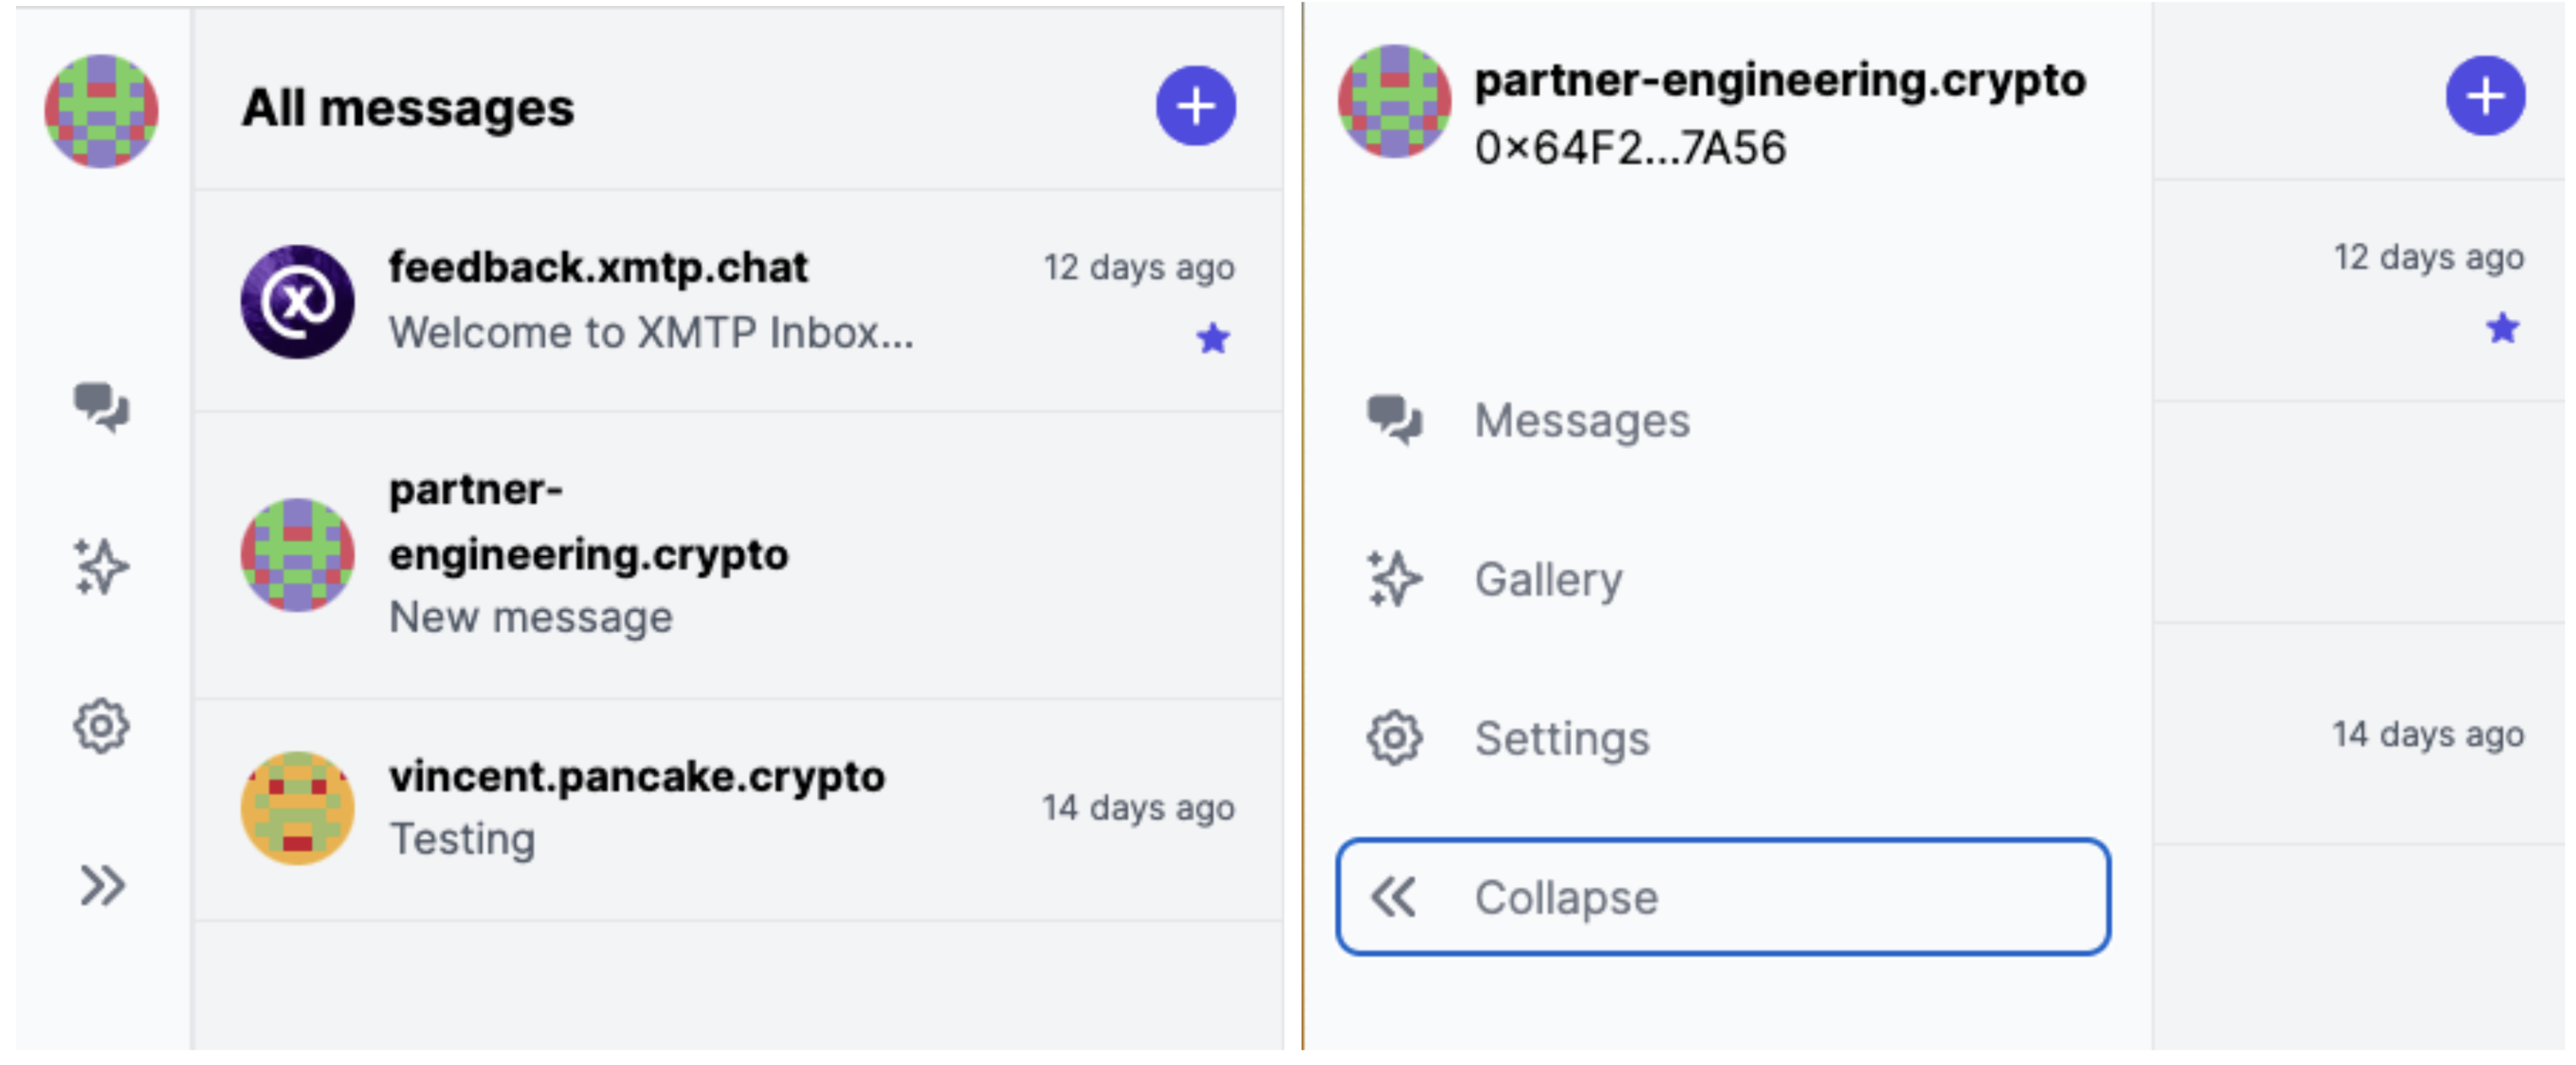Click the Settings gear in the expanded panel
This screenshot has width=2576, height=1065.
click(1398, 738)
